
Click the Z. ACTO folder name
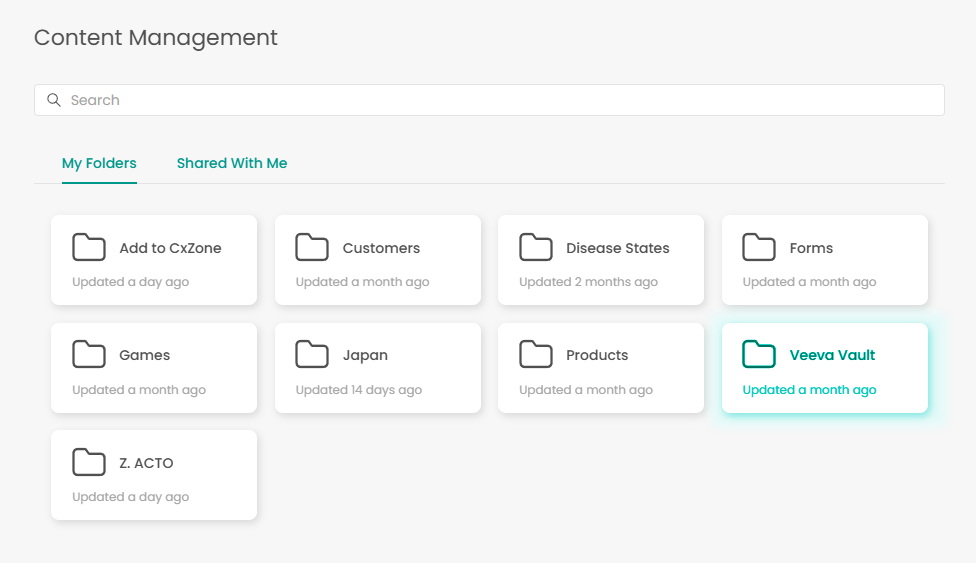[x=146, y=463]
